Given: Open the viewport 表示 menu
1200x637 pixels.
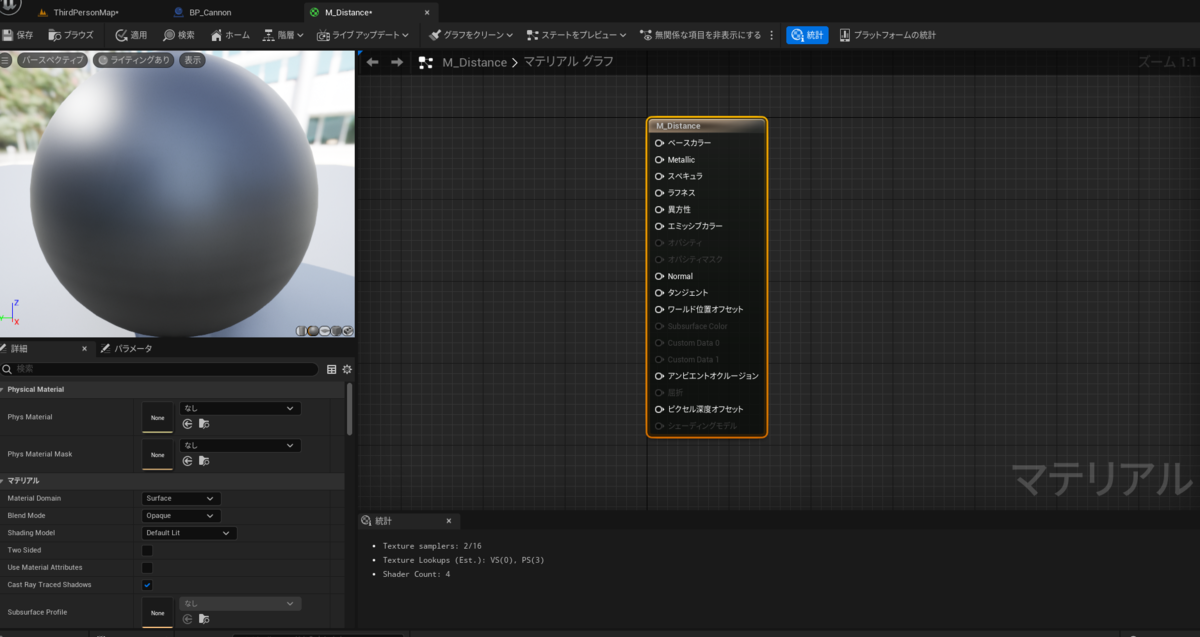Looking at the screenshot, I should 192,60.
